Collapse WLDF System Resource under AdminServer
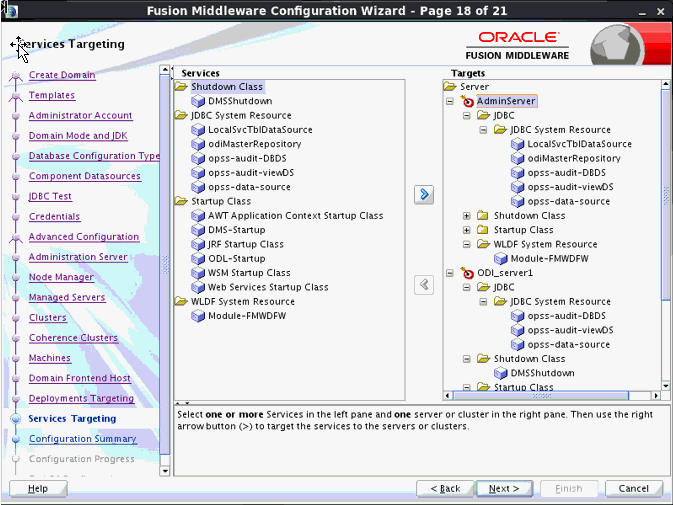 pyautogui.click(x=467, y=245)
